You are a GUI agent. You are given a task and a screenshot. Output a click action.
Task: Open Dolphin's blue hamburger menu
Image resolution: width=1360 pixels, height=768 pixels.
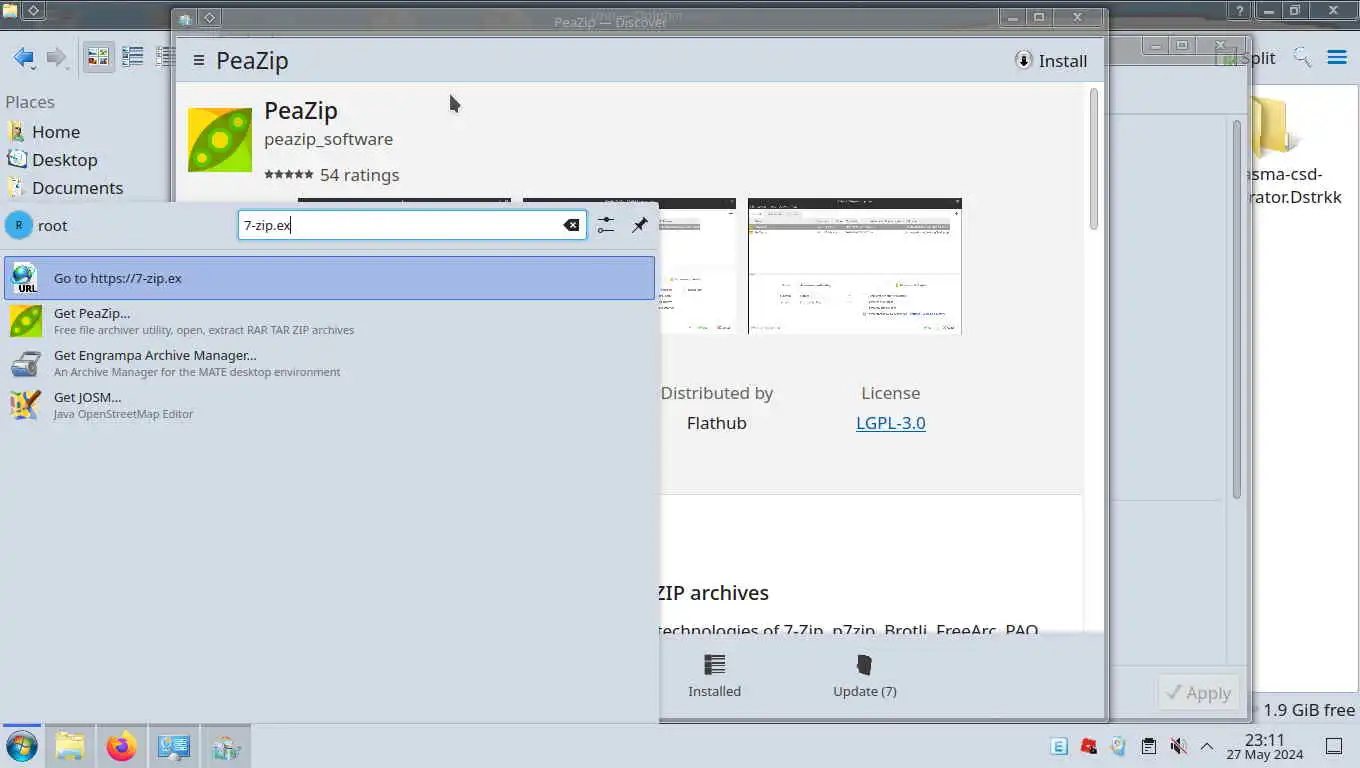(x=1337, y=57)
